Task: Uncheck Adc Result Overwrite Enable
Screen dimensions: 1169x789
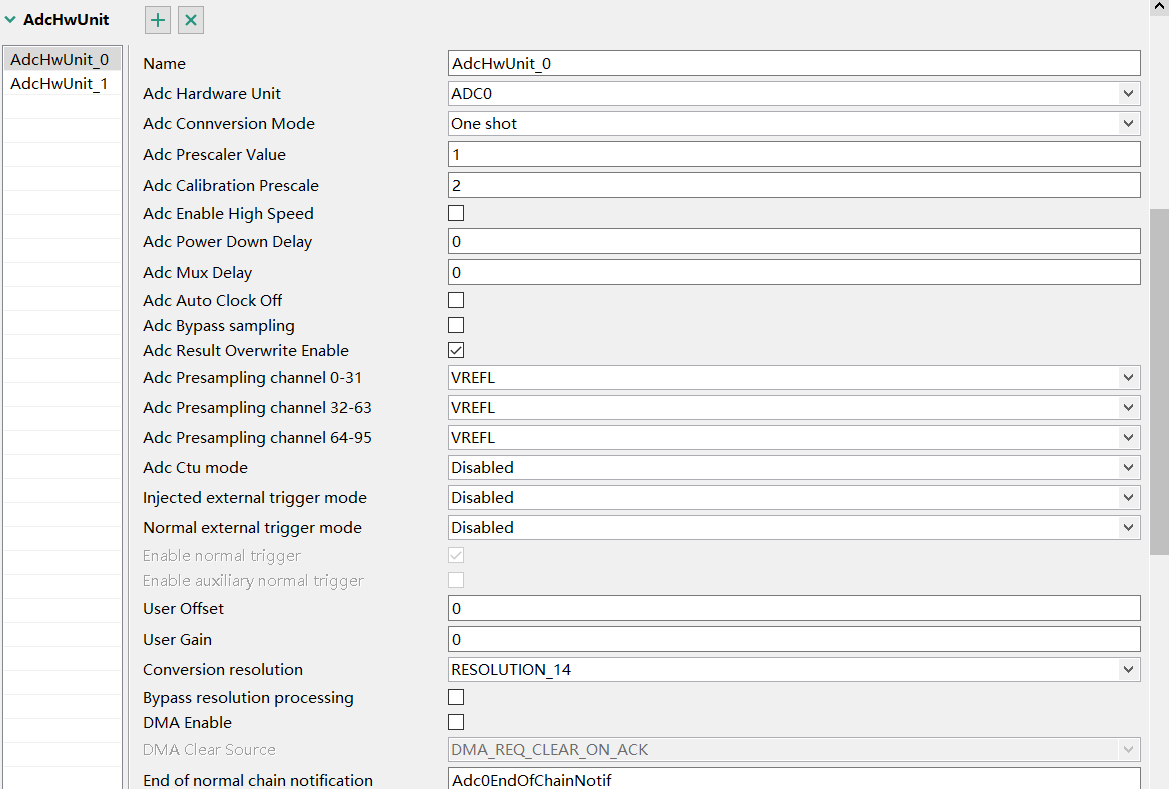Action: tap(456, 349)
